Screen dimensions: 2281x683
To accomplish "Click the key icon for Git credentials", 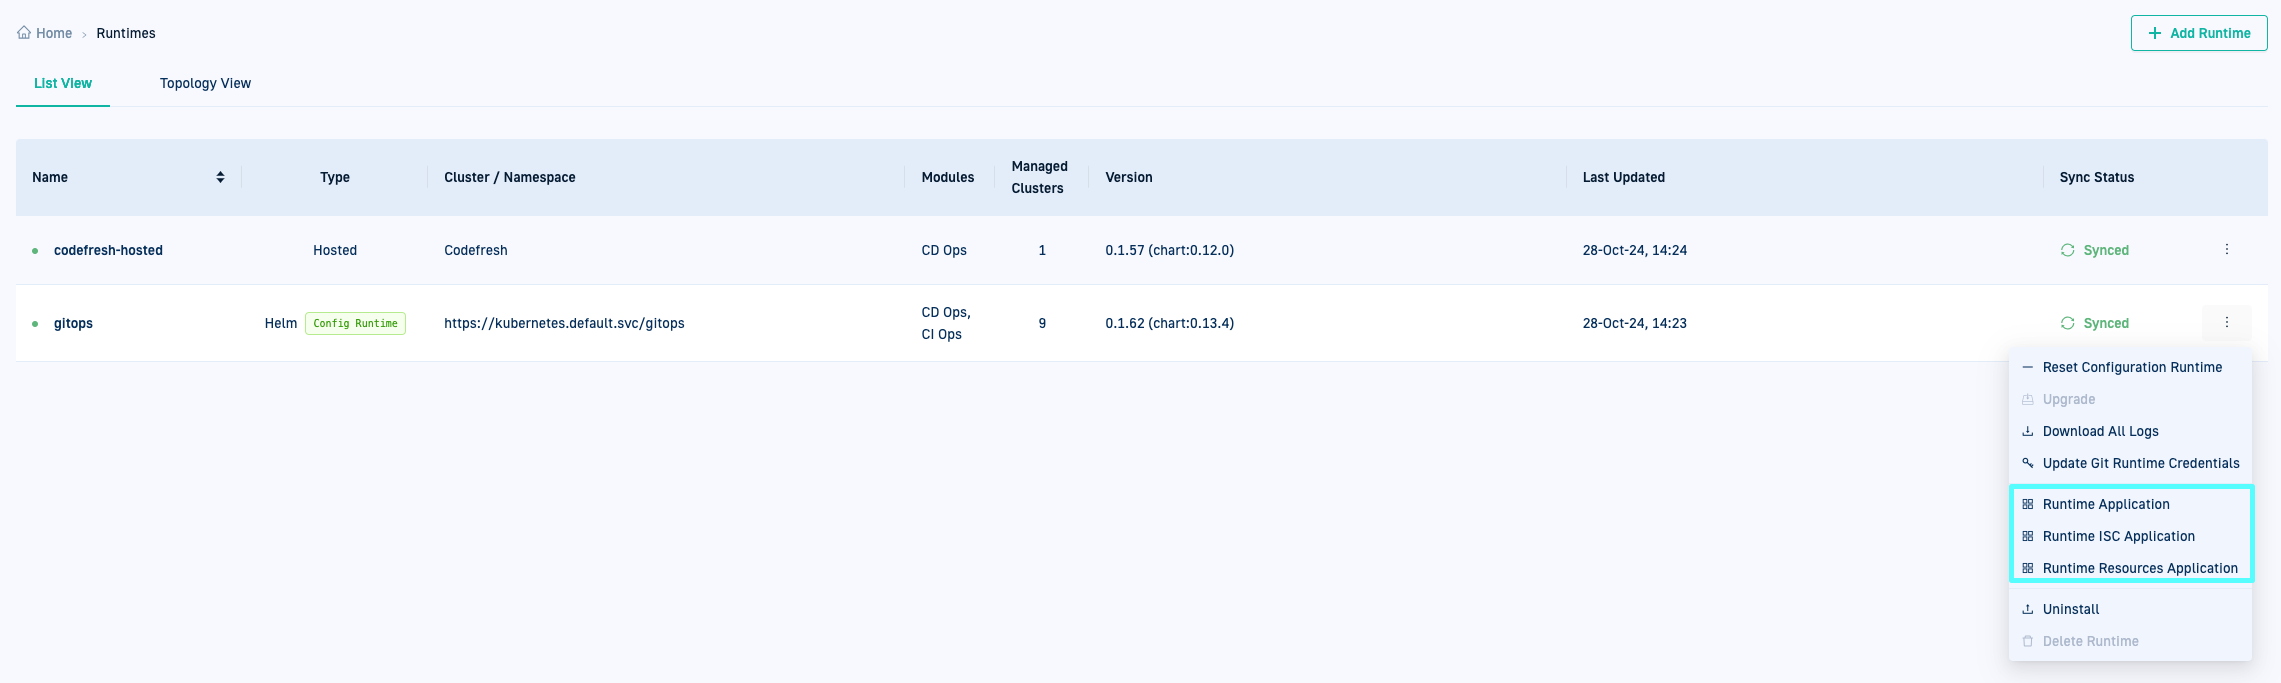I will 2028,463.
